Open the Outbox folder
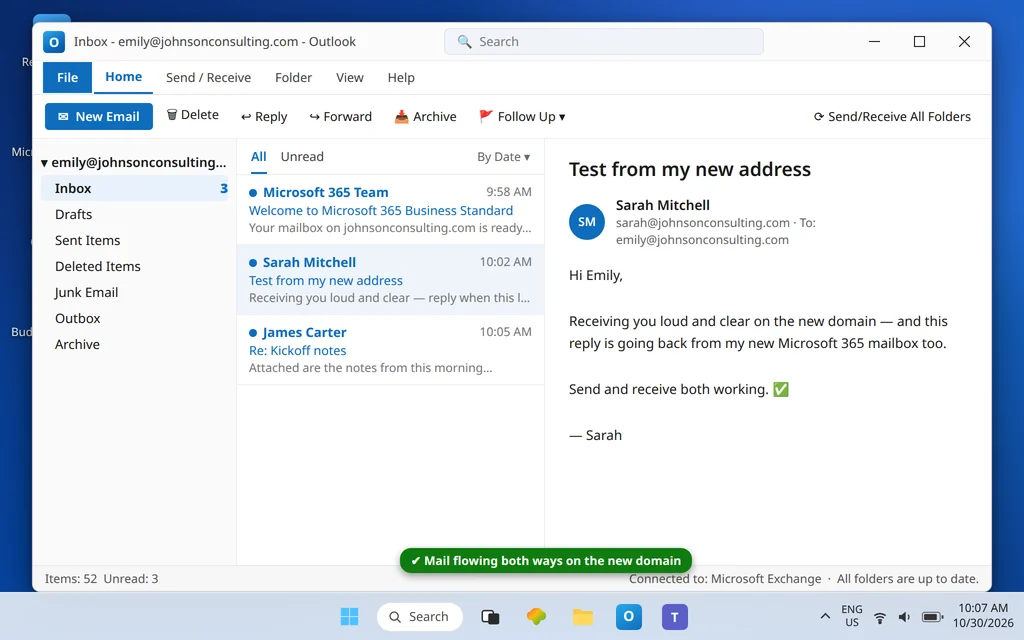The image size is (1024, 640). tap(135, 318)
